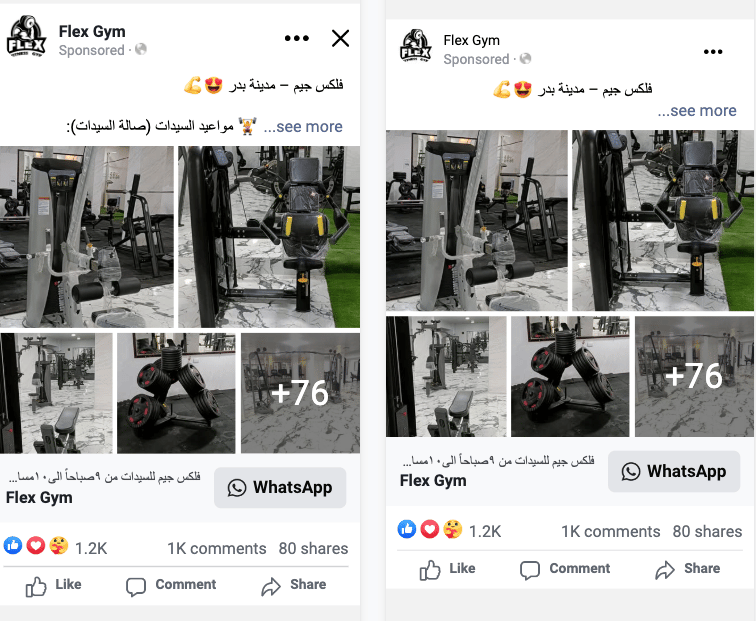Share the right Flex Gym post

[688, 569]
